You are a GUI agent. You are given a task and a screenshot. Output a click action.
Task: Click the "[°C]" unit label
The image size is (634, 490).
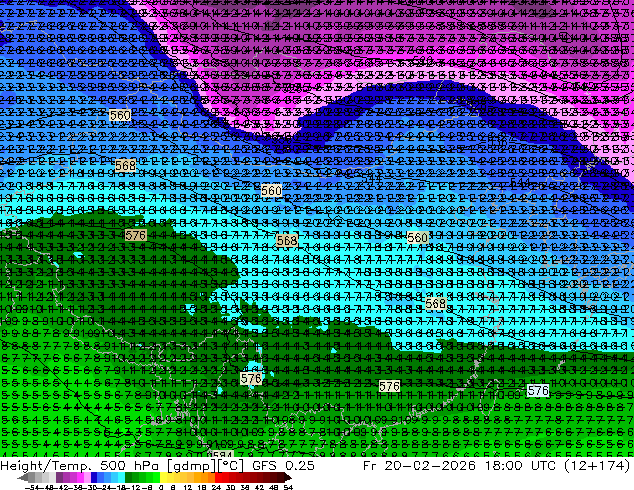point(230,465)
